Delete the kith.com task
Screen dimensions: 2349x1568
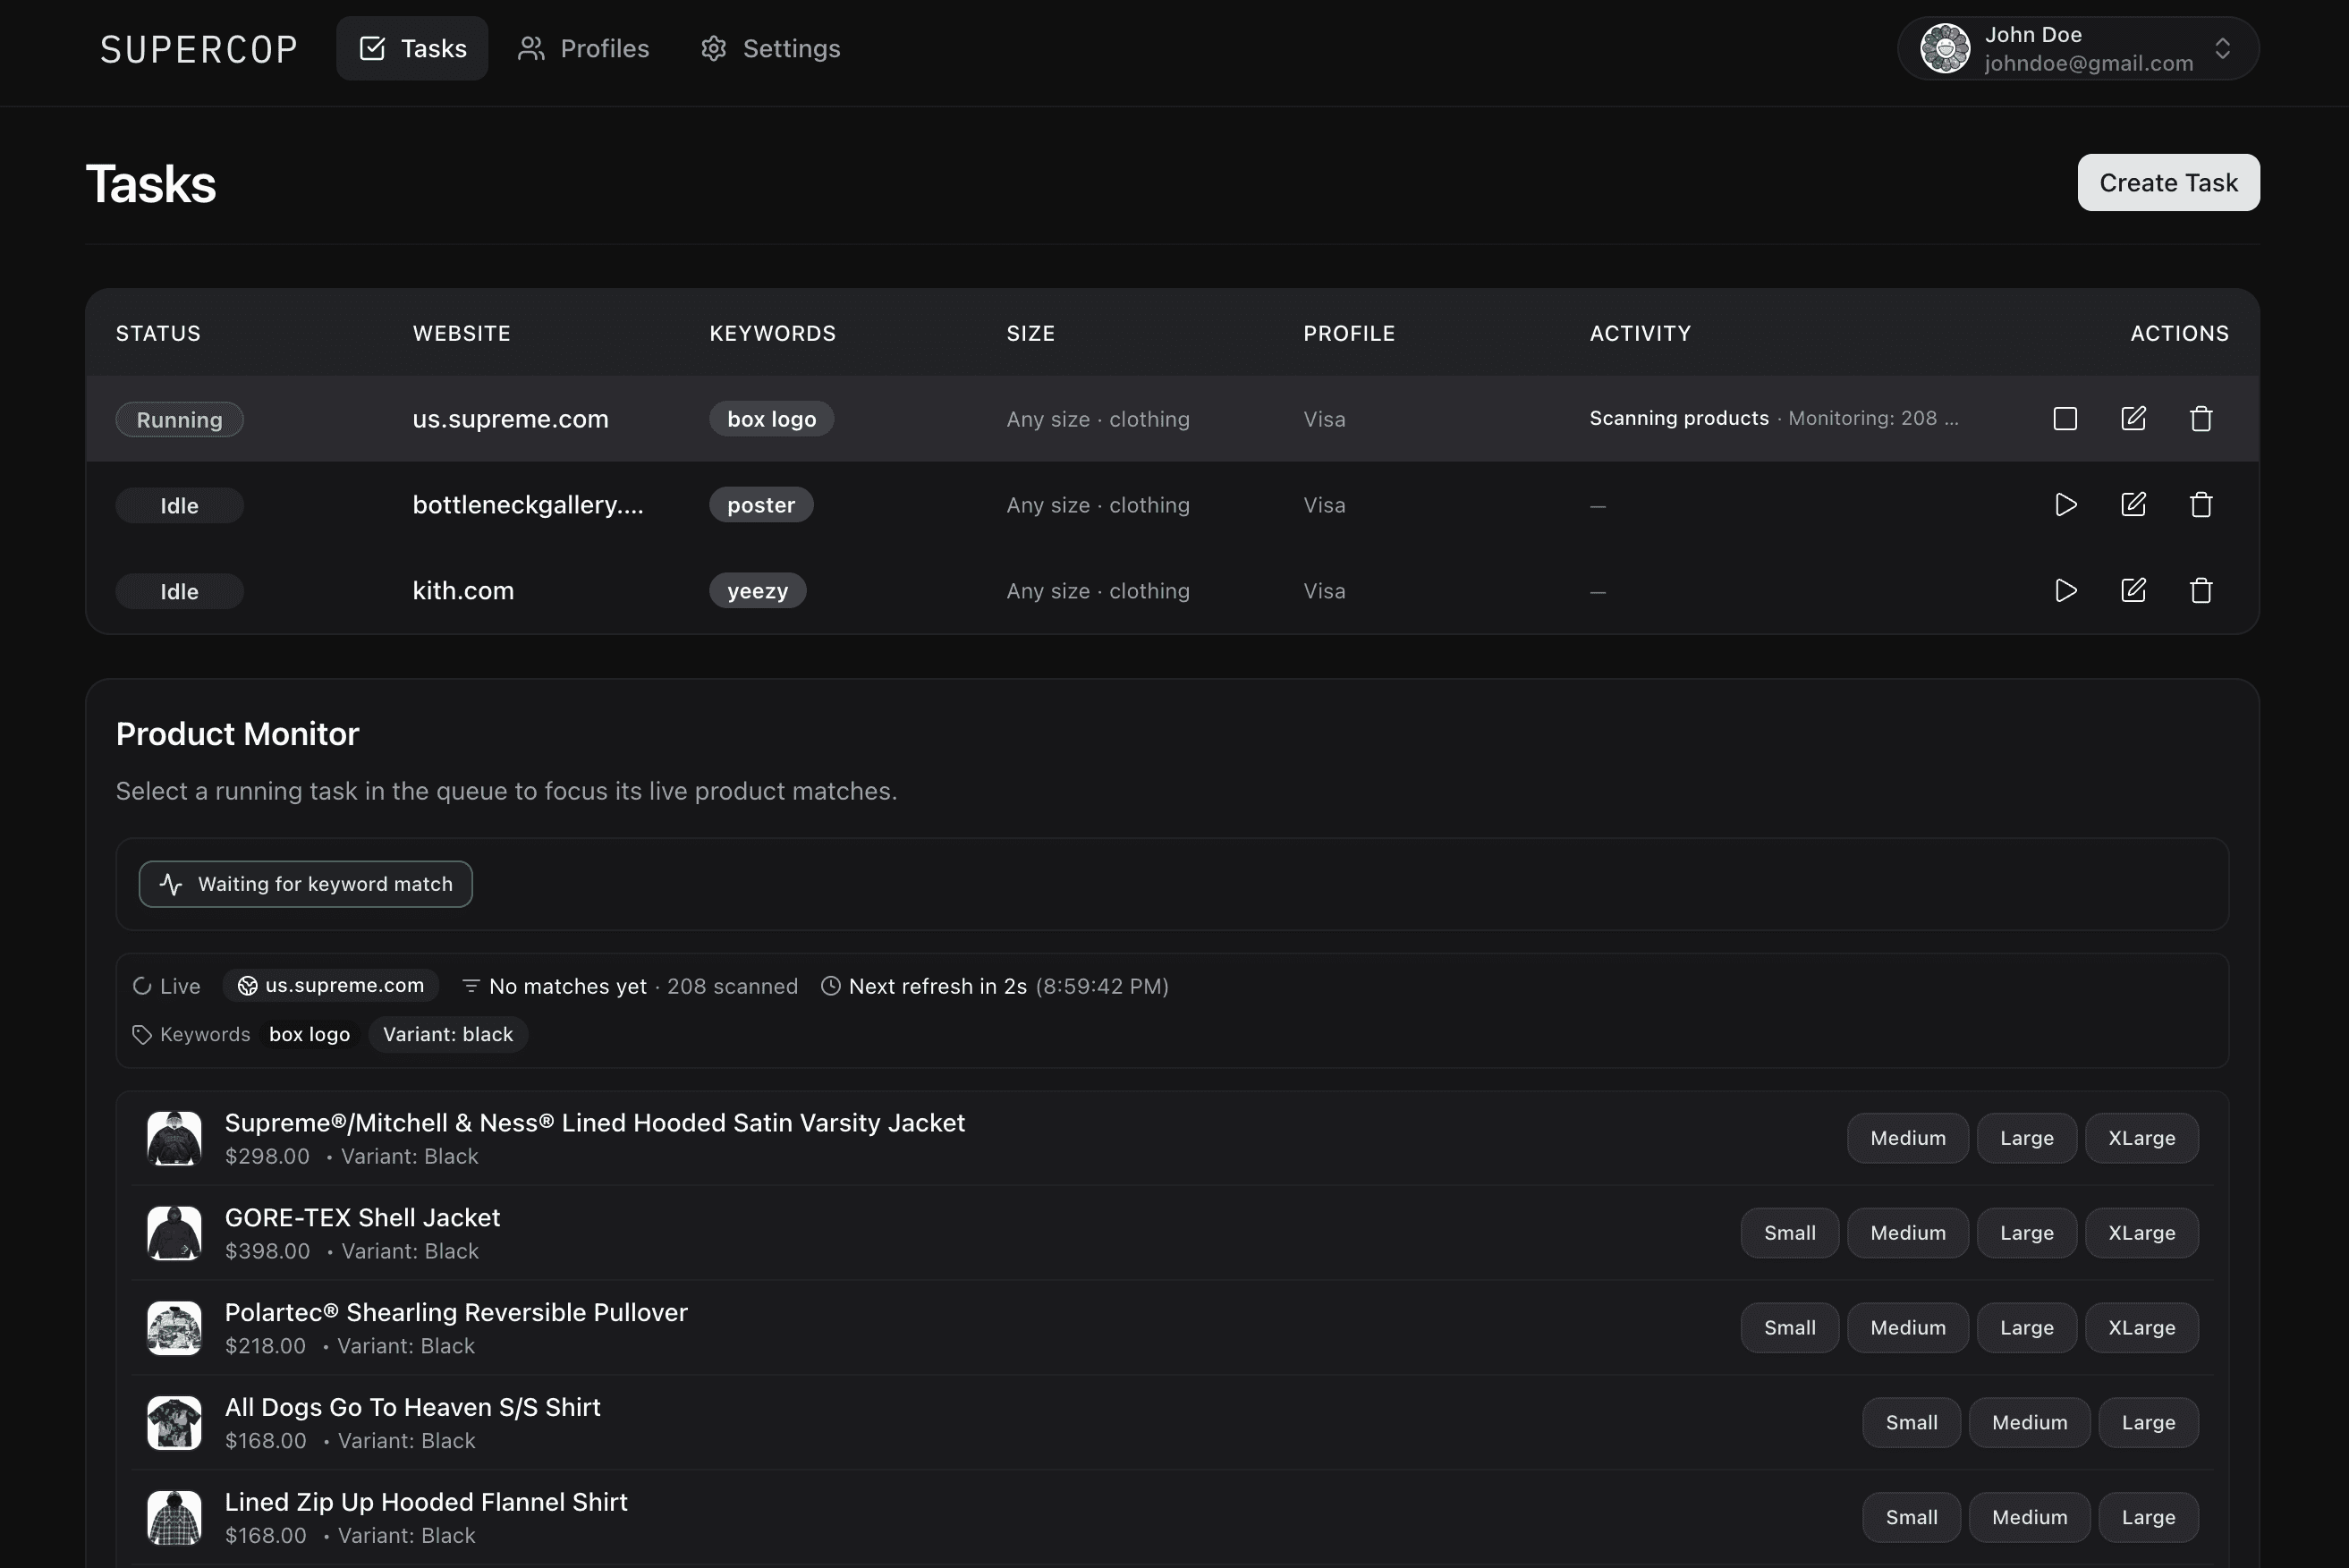(2200, 590)
